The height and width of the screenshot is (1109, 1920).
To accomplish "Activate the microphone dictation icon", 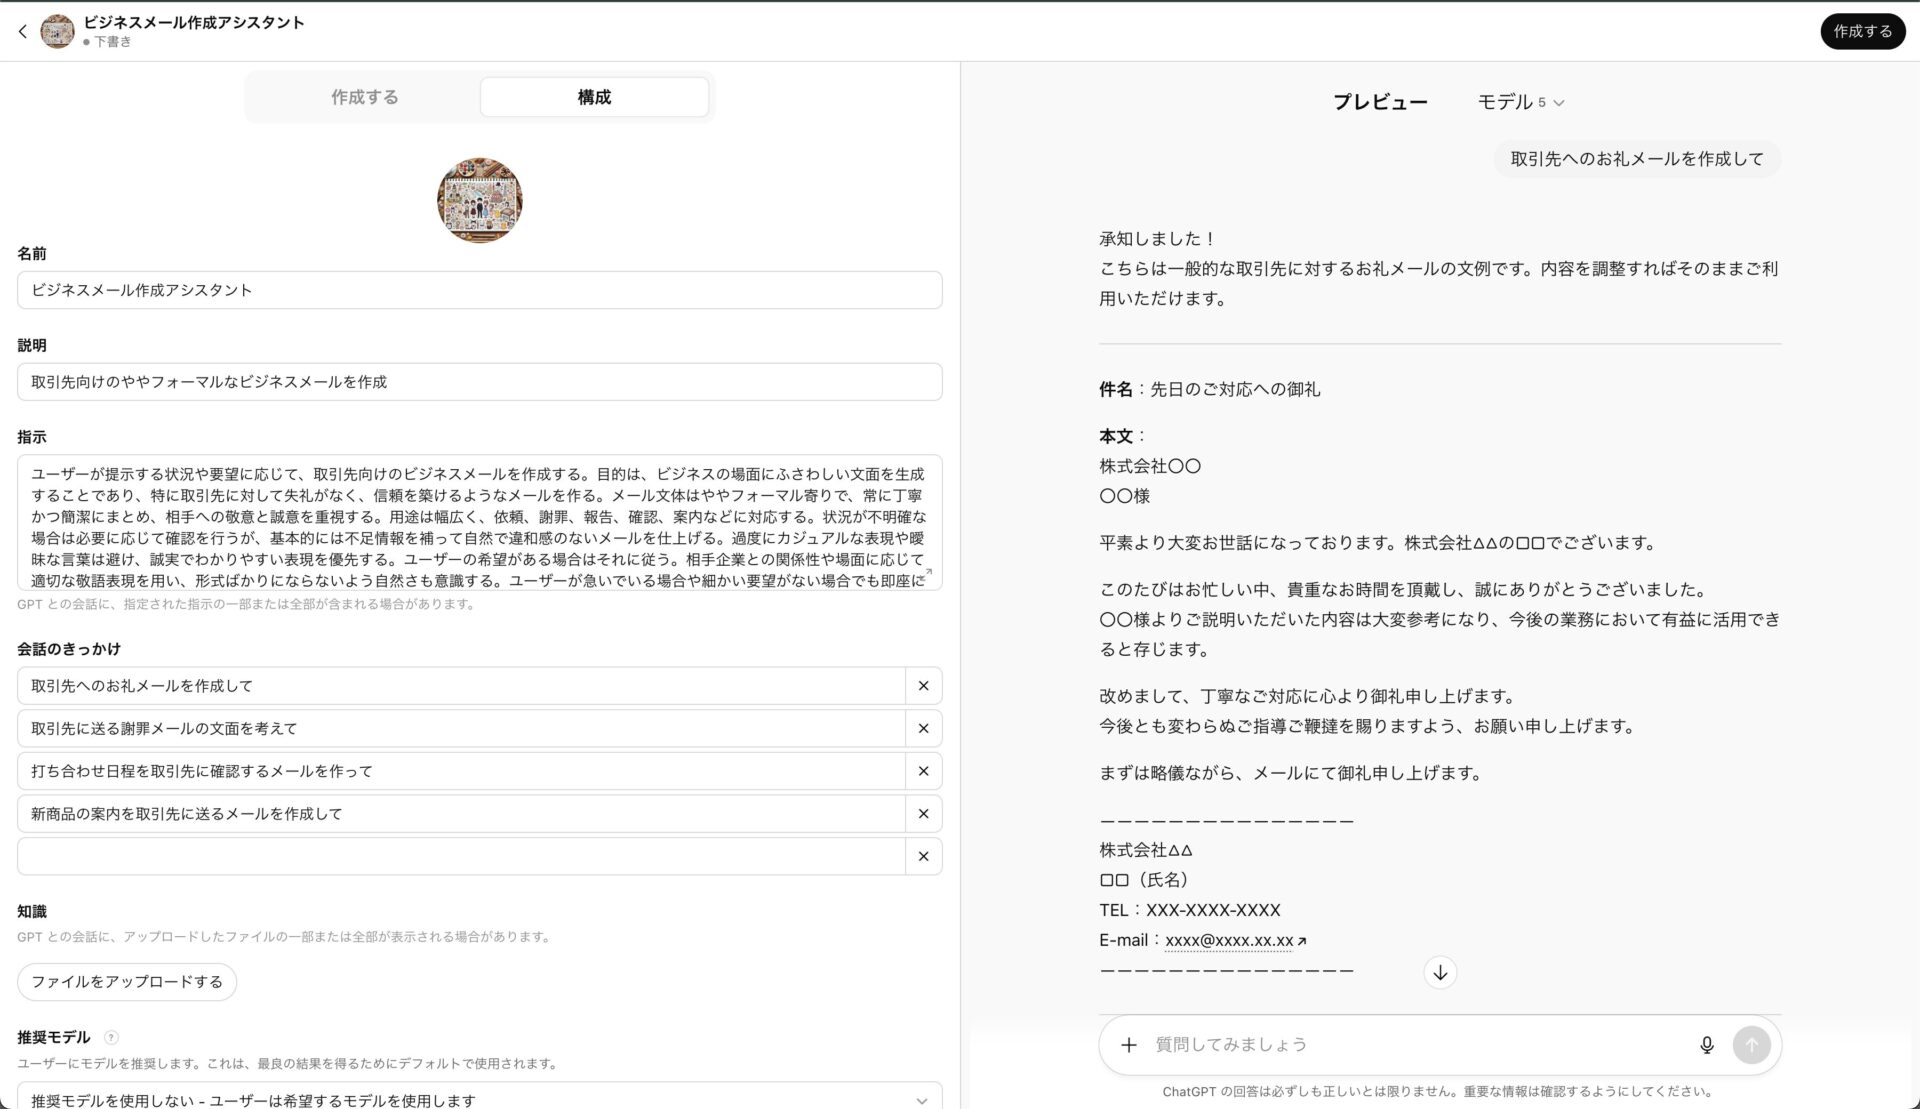I will pyautogui.click(x=1707, y=1044).
